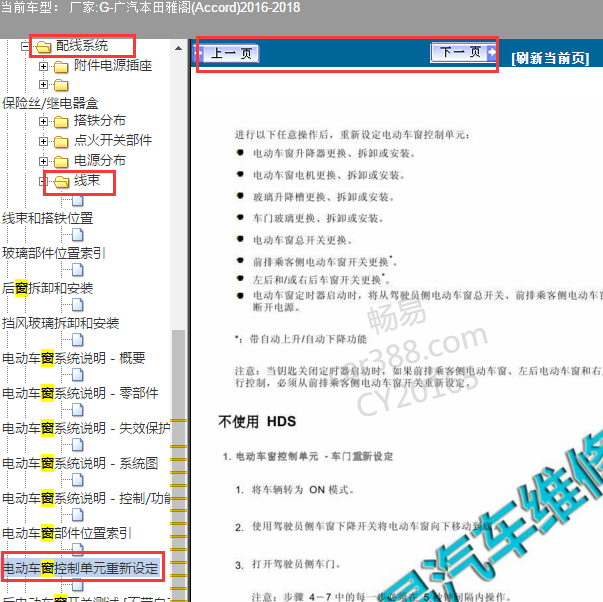
Task: Open 电动车窗系统说明 - 控制/功能
Action: click(86, 498)
